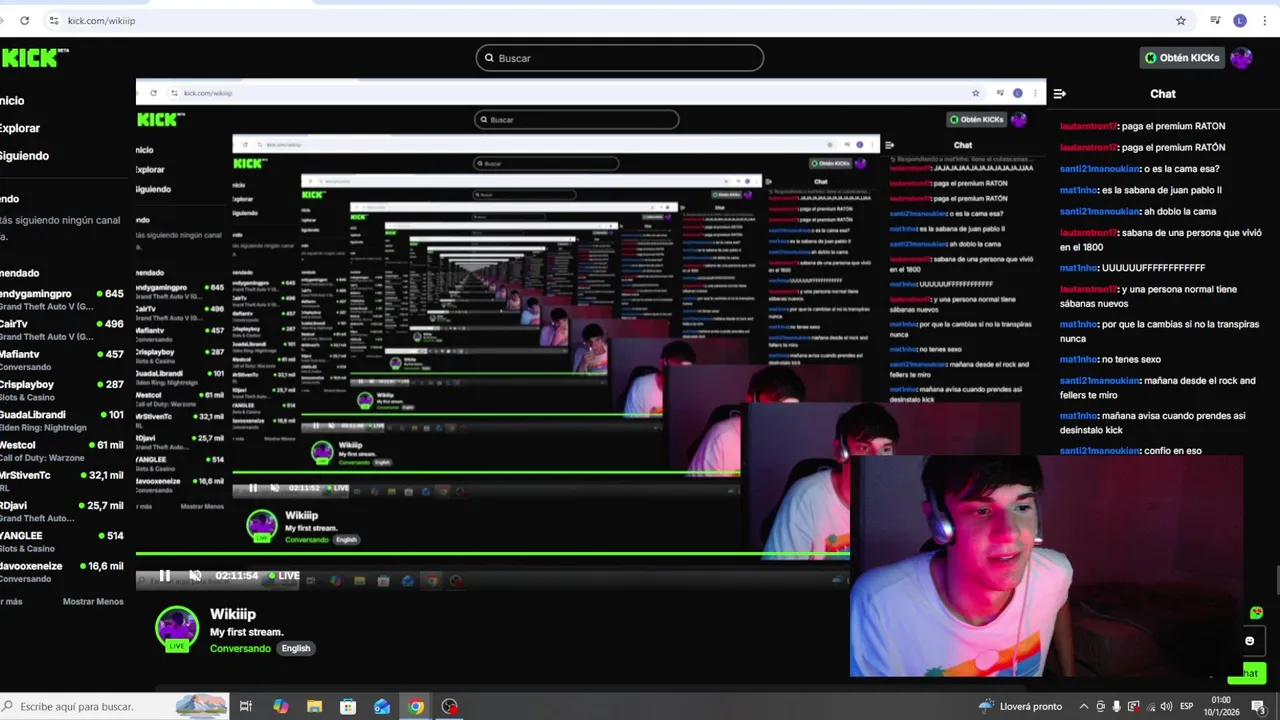Pause the live stream playback

point(164,576)
